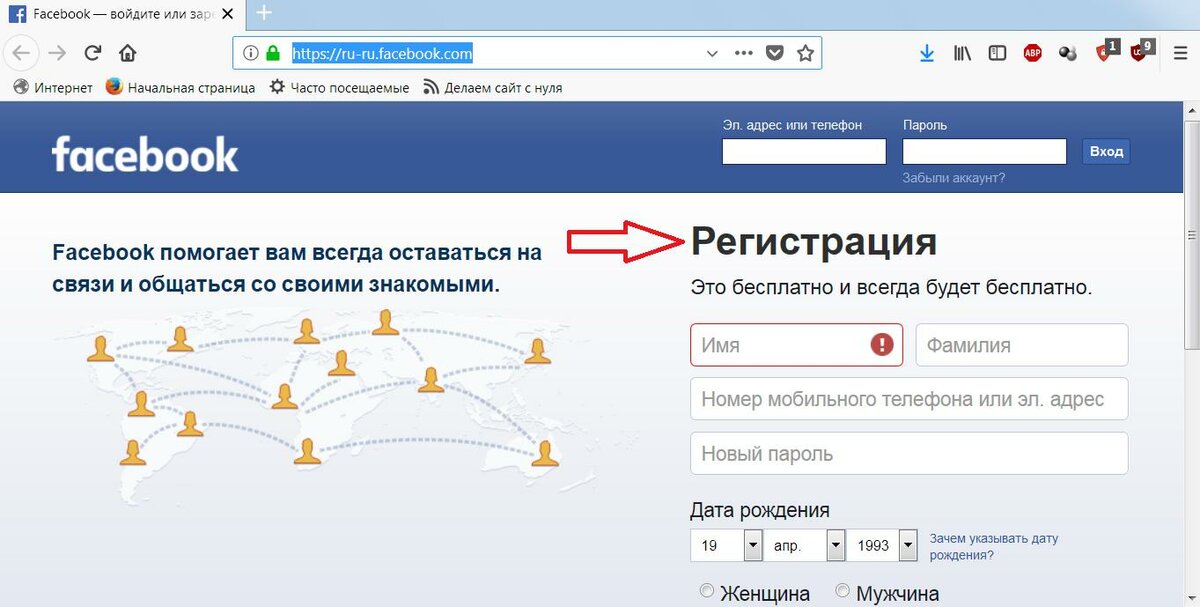The image size is (1200, 607).
Task: Click the Facebook помогает вам tagline text
Action: [297, 267]
